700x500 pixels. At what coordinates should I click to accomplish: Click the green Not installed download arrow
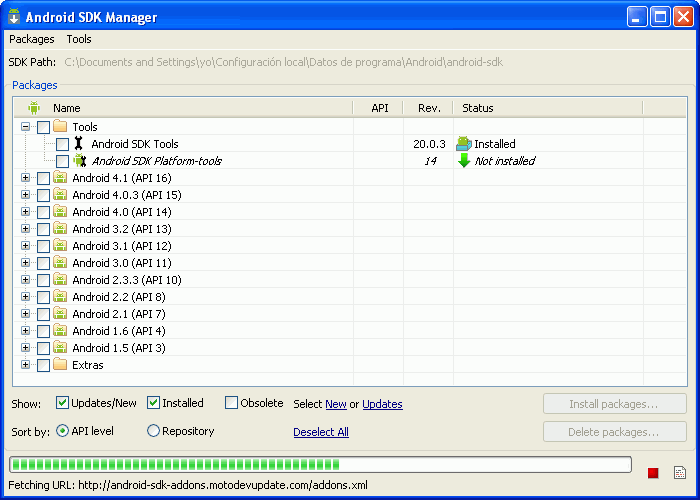[x=464, y=160]
